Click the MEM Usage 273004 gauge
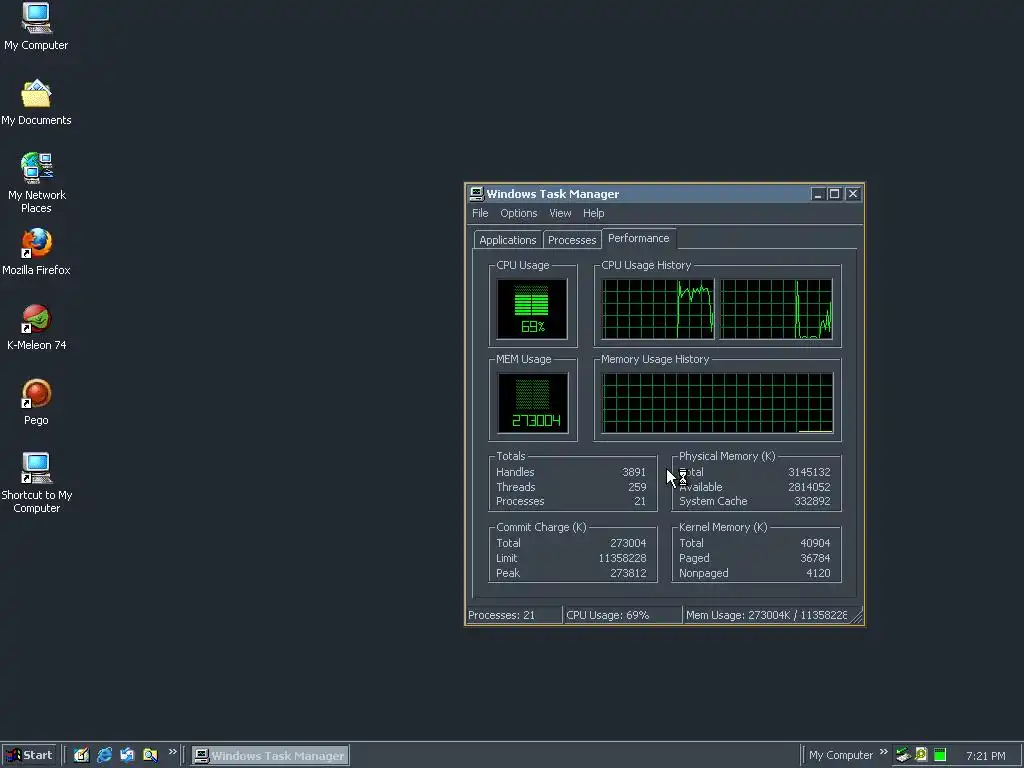 click(532, 403)
